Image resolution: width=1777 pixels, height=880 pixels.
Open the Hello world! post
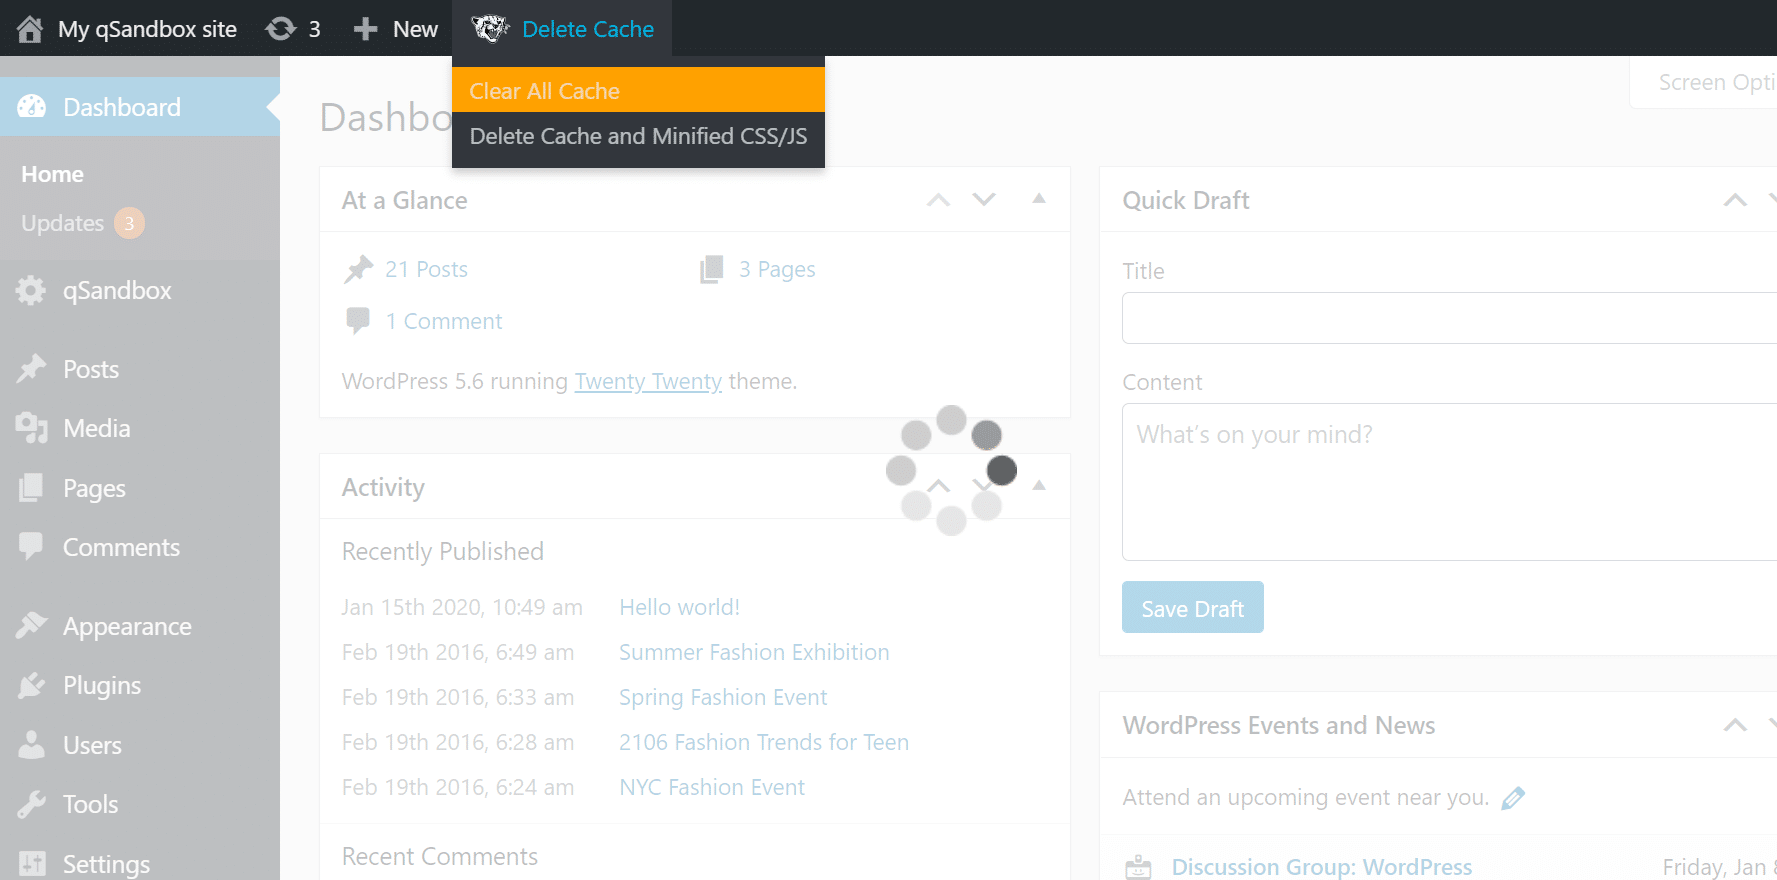(679, 607)
